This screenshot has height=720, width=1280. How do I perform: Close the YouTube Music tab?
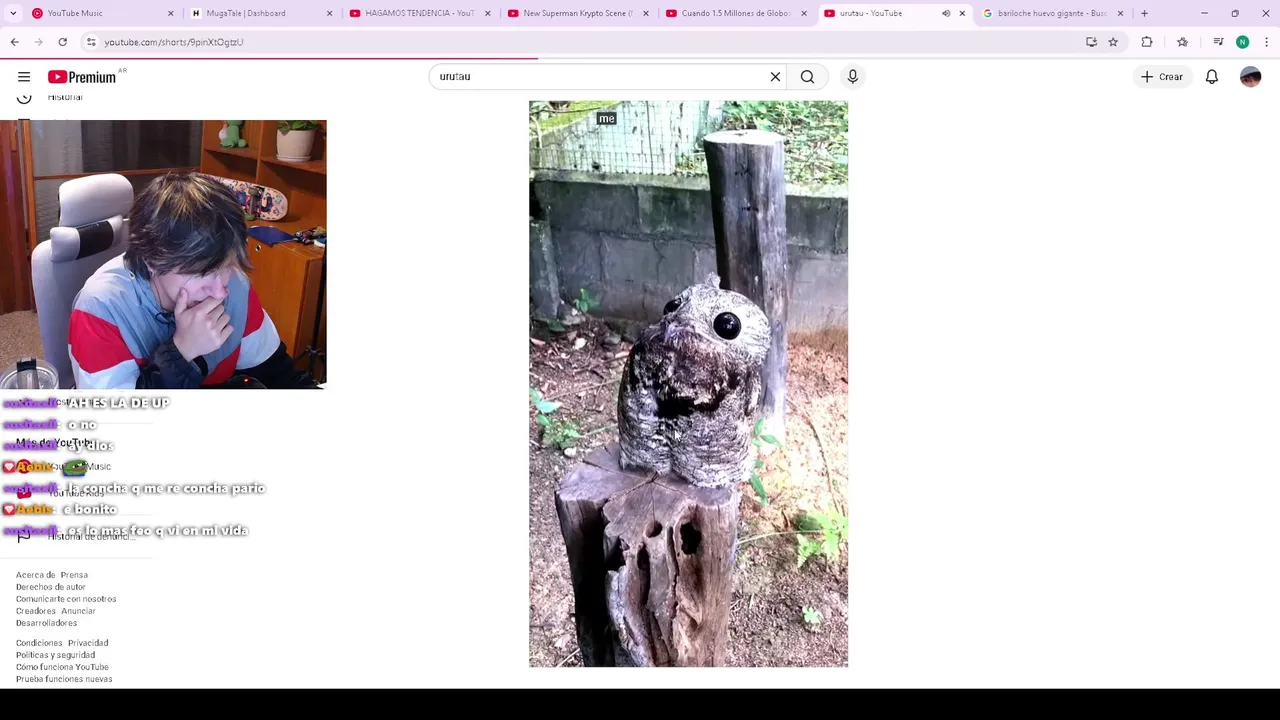pos(170,13)
